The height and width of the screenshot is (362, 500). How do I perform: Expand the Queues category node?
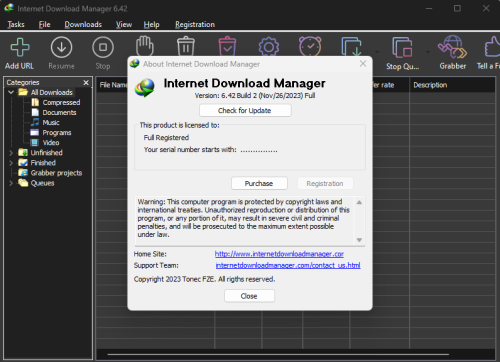coord(11,183)
